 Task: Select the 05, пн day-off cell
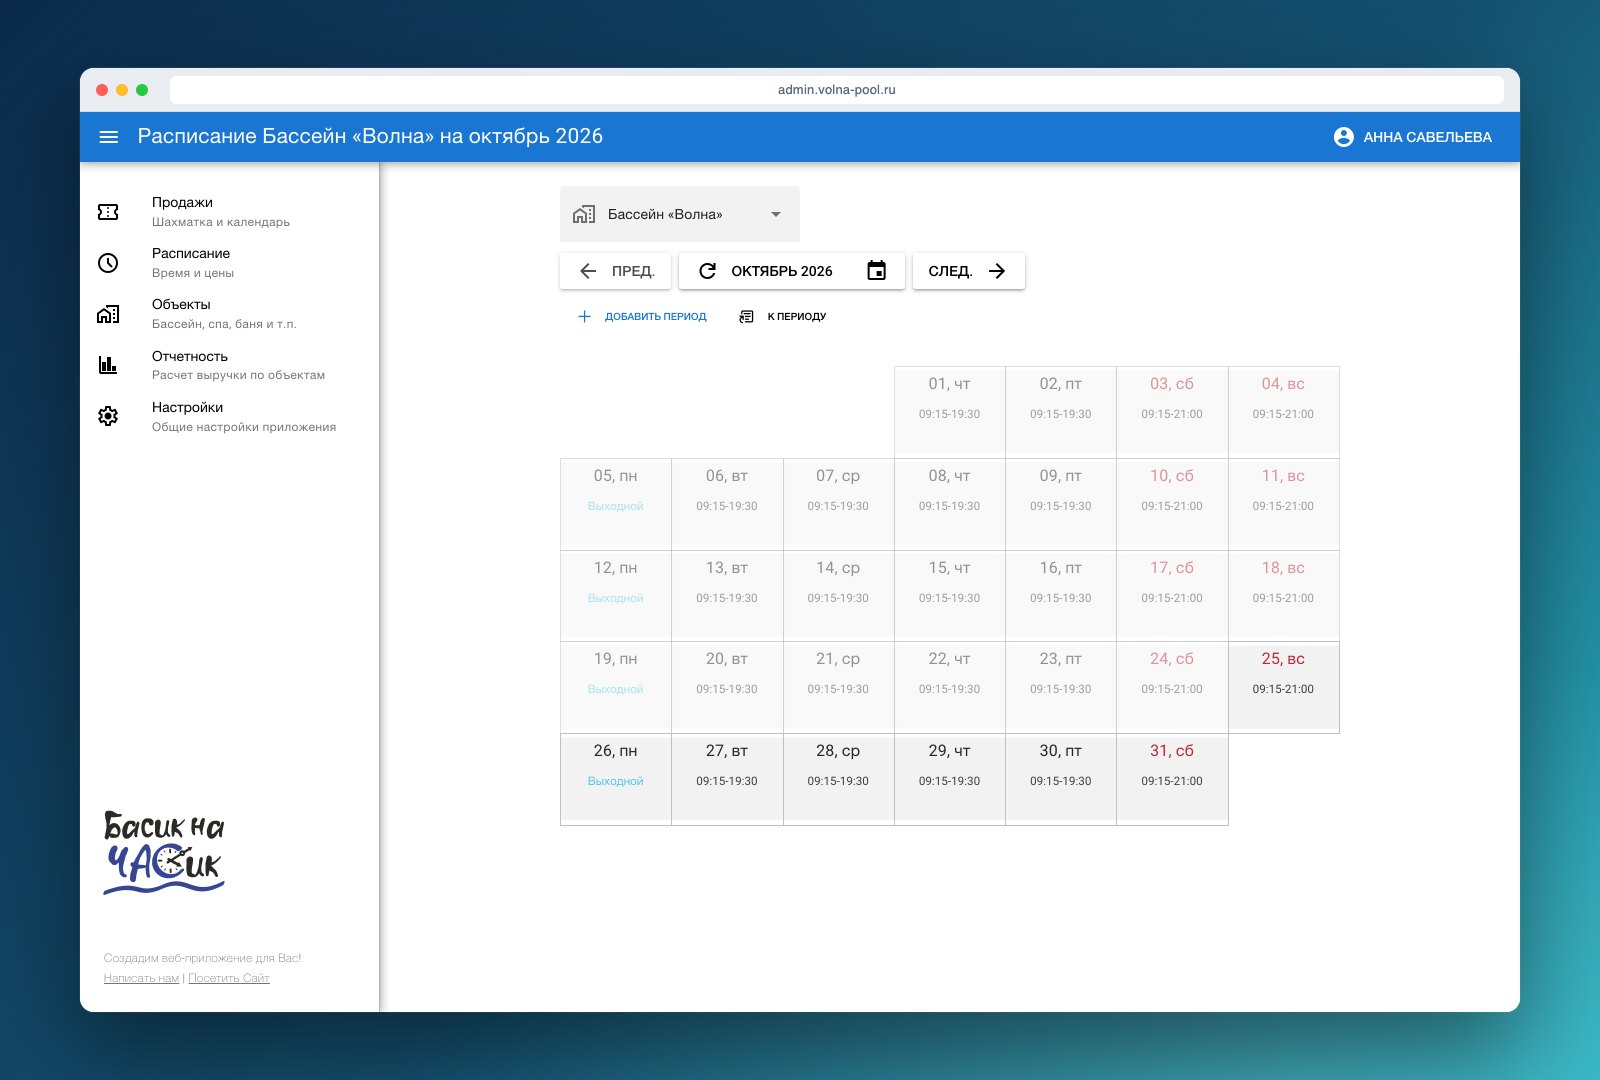616,504
